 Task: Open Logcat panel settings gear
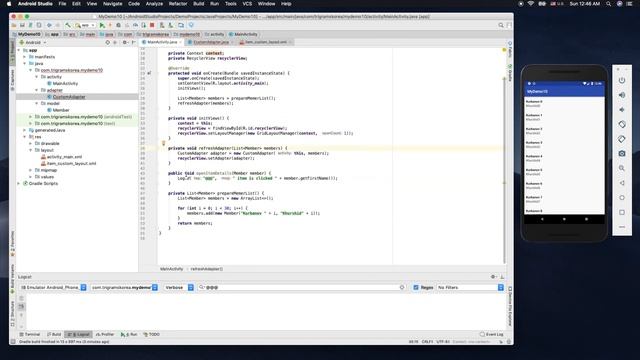[x=493, y=277]
